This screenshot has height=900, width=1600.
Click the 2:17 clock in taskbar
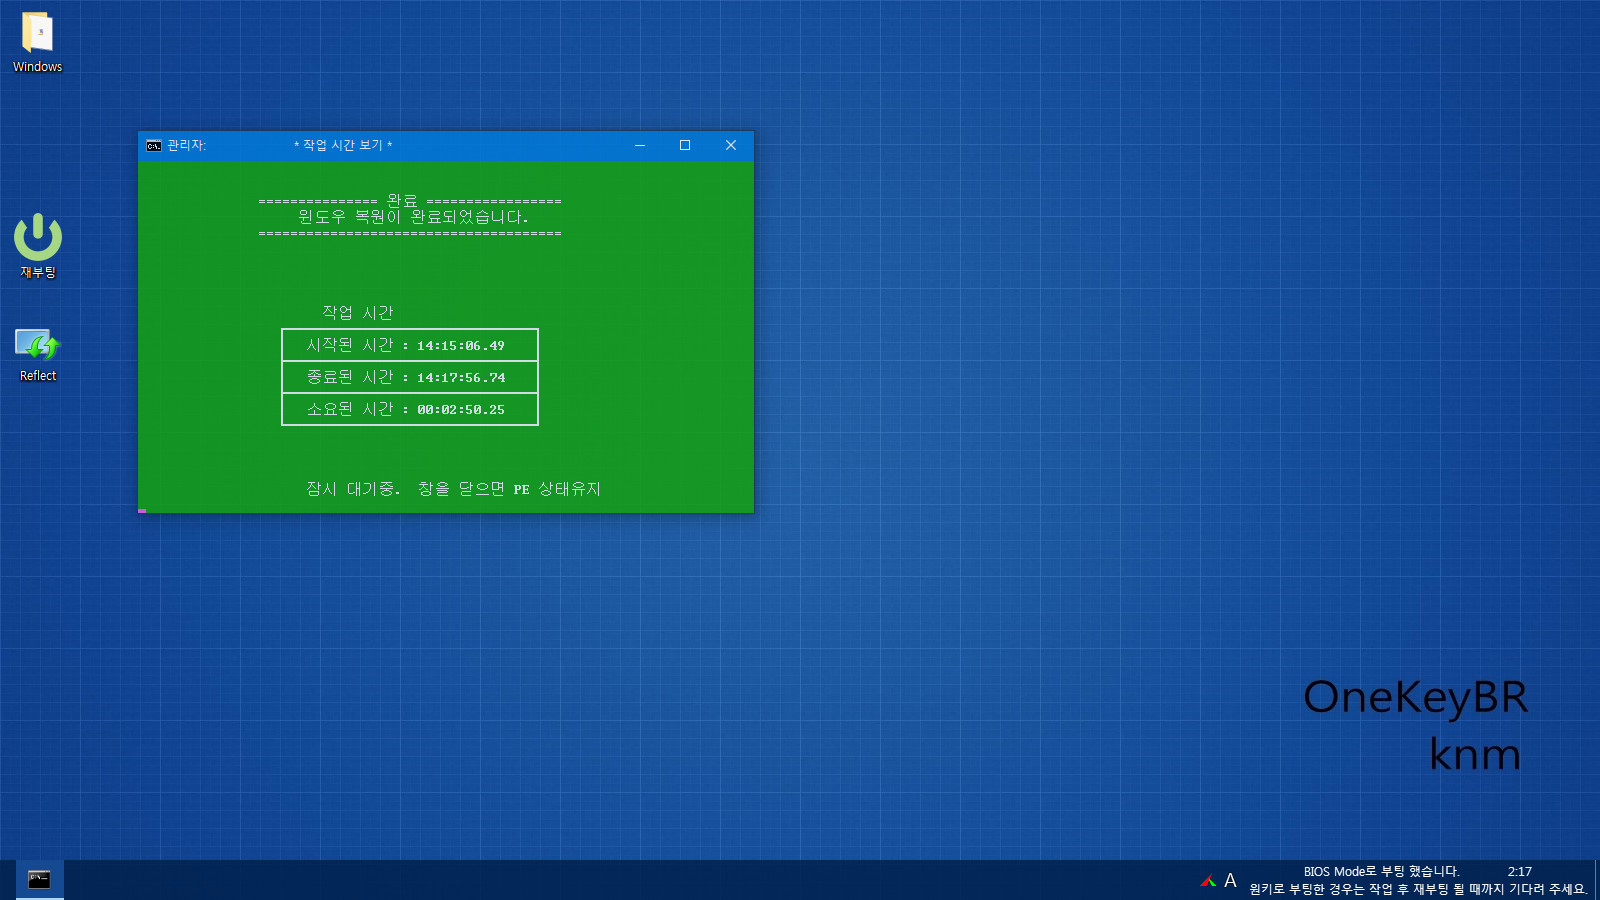click(x=1520, y=872)
